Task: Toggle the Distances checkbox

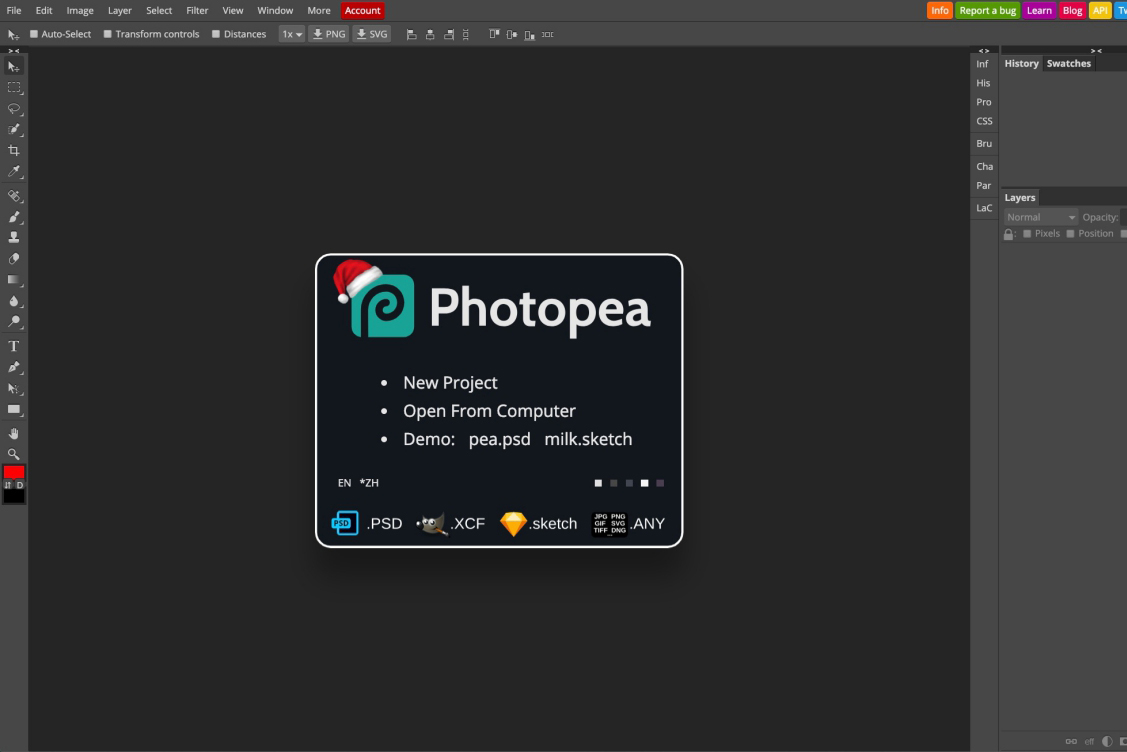Action: [214, 33]
